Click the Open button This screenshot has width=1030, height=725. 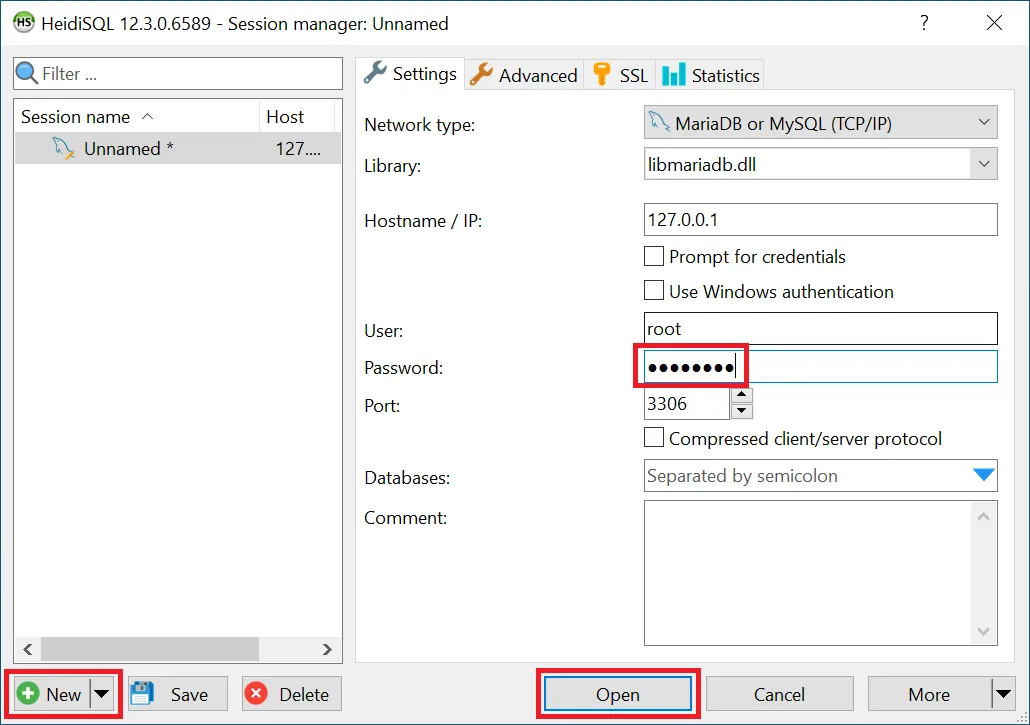coord(618,694)
